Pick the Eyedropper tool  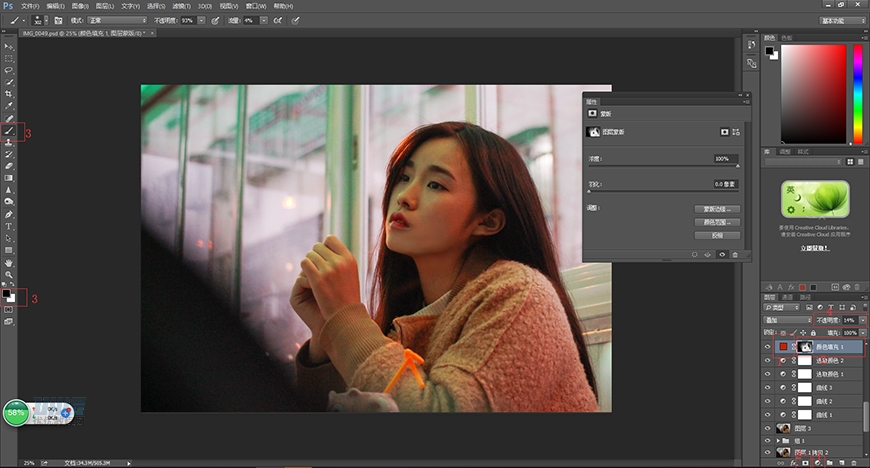[9, 105]
